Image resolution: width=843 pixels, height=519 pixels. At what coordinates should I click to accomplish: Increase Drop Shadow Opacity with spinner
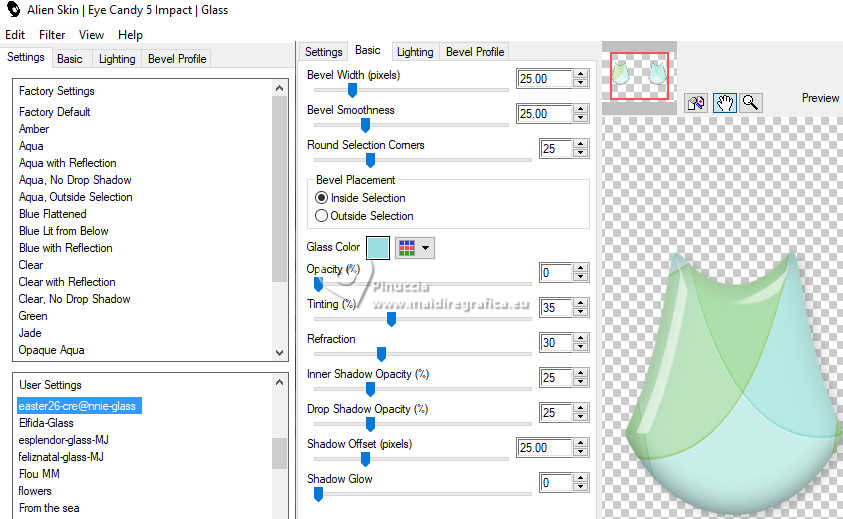pos(580,408)
